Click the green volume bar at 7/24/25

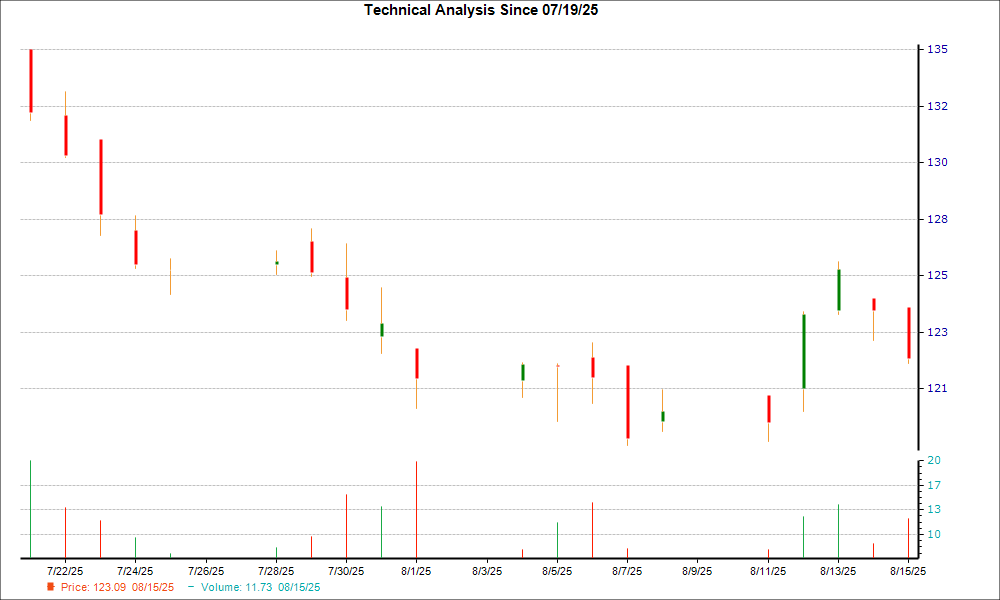click(135, 548)
